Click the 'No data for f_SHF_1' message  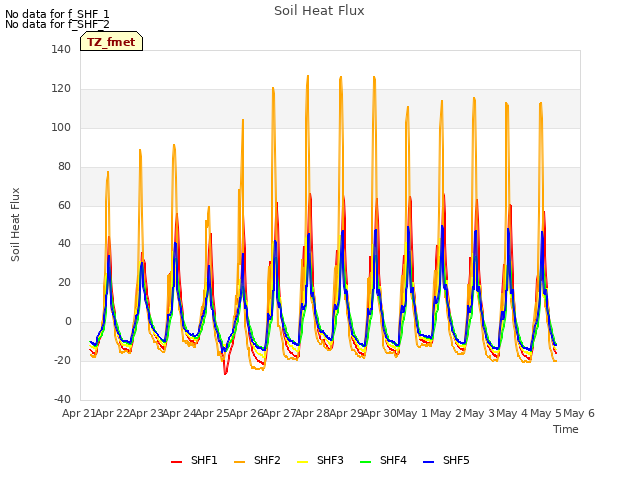(x=57, y=14)
